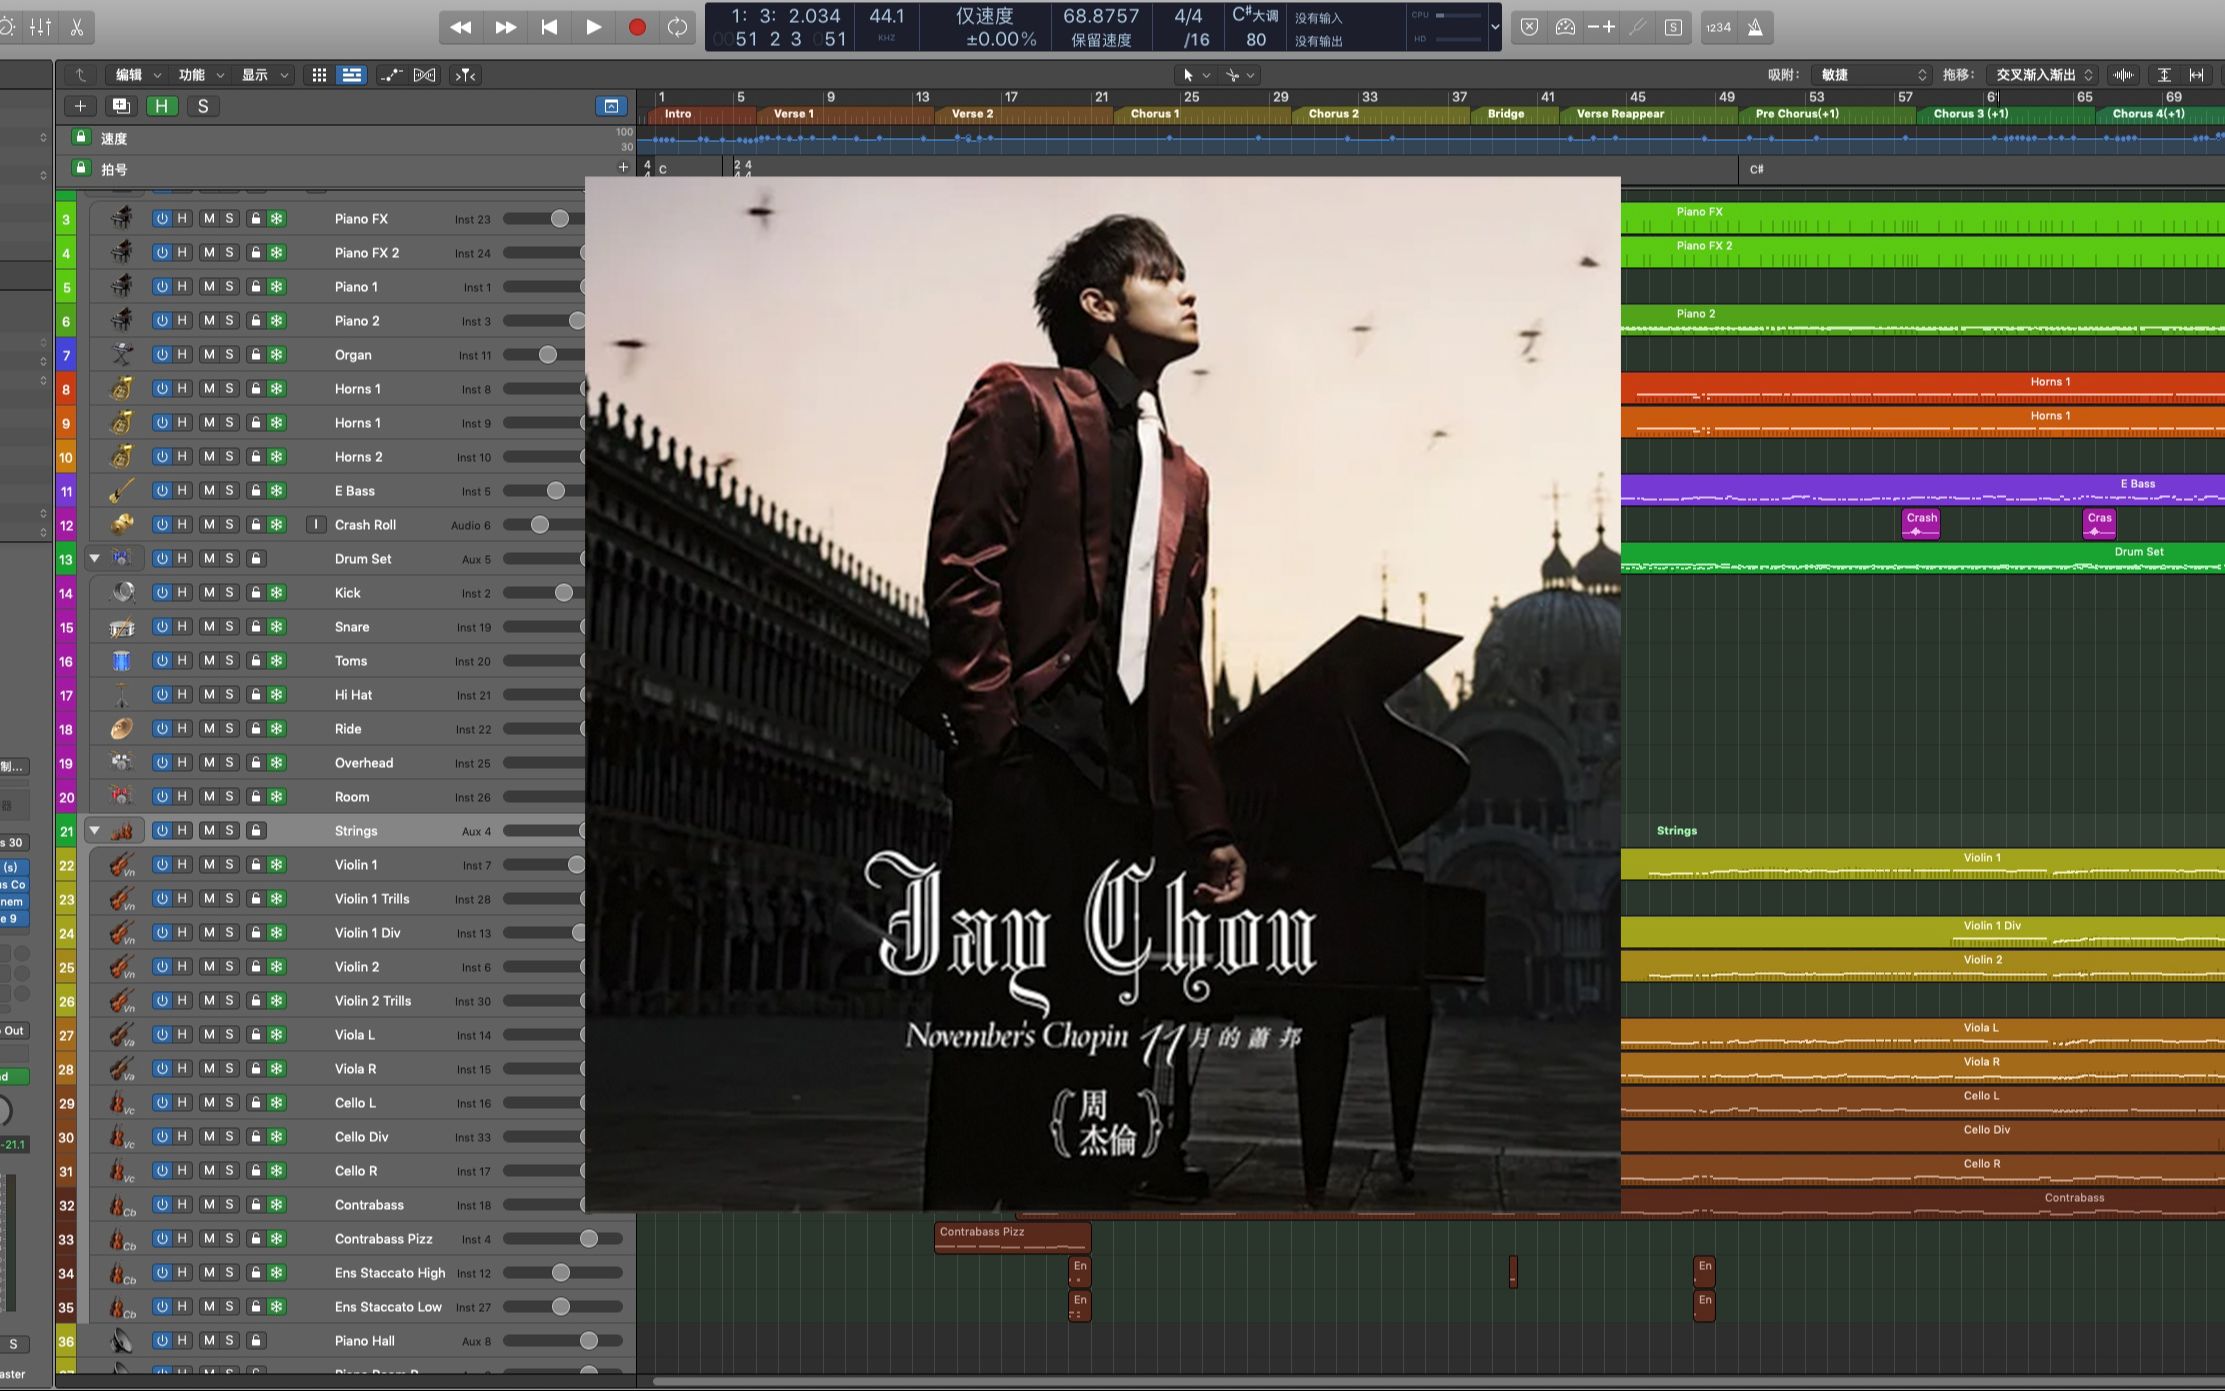Collapse the Strings track stack
The image size is (2225, 1391).
[95, 830]
